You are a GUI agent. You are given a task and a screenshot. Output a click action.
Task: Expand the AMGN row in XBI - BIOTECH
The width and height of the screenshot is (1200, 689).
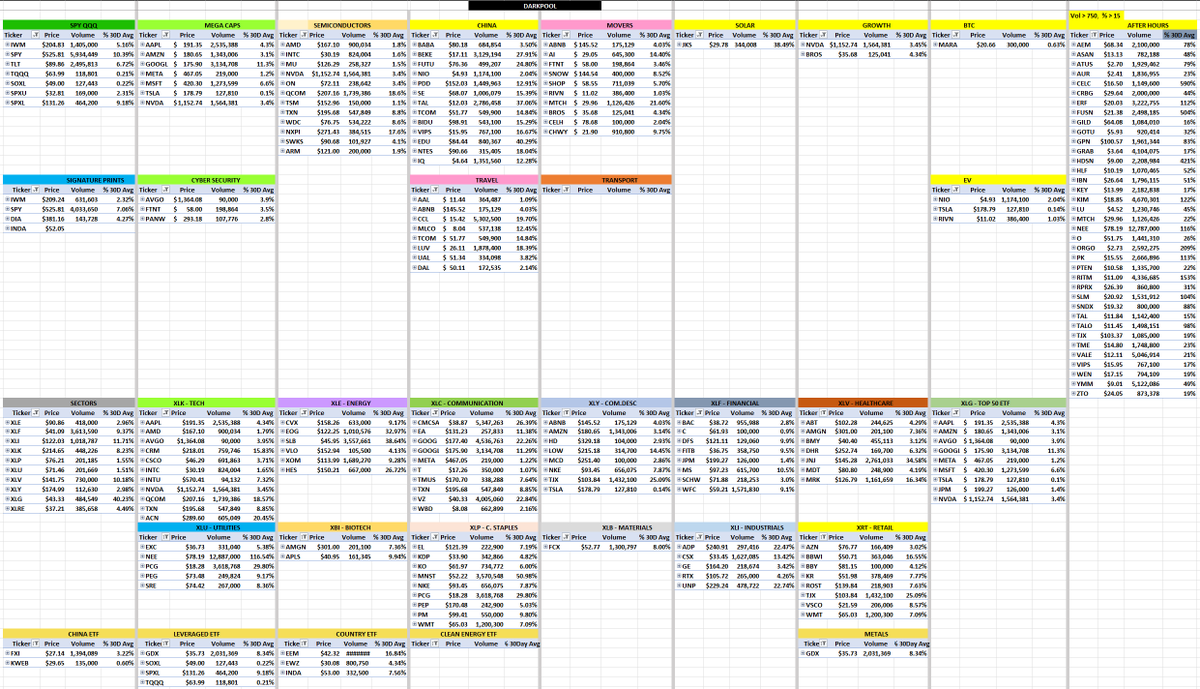point(282,547)
